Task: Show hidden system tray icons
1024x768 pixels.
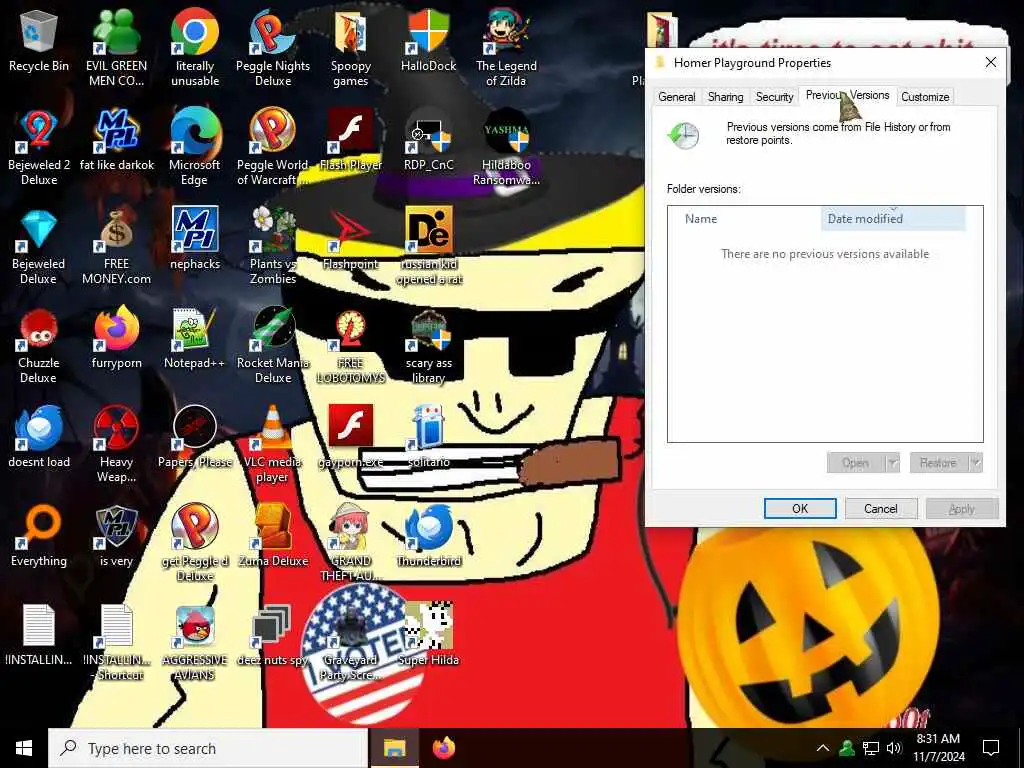Action: (823, 748)
